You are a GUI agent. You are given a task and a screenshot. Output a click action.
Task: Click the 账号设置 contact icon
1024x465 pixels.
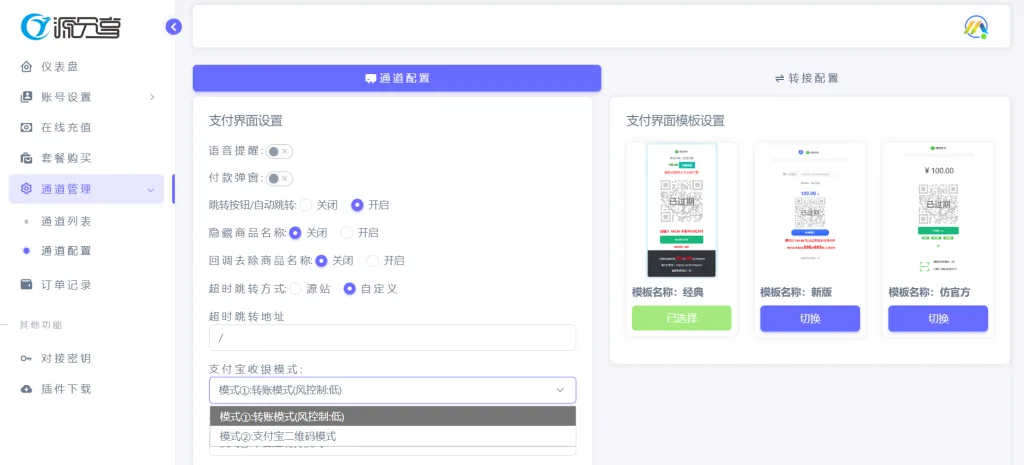click(x=27, y=97)
